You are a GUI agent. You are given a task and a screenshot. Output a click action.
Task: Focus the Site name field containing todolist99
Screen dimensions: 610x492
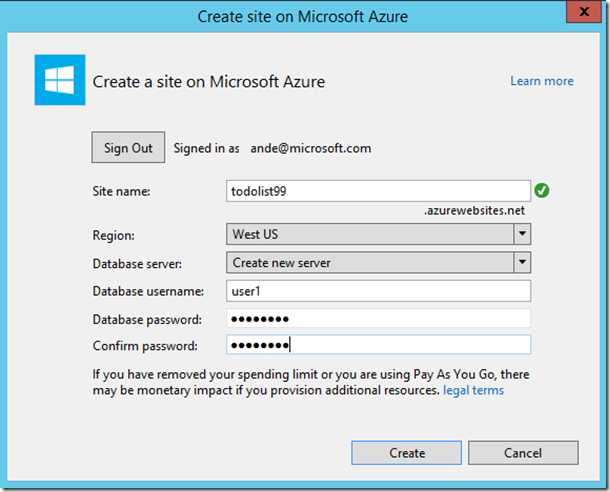point(378,191)
